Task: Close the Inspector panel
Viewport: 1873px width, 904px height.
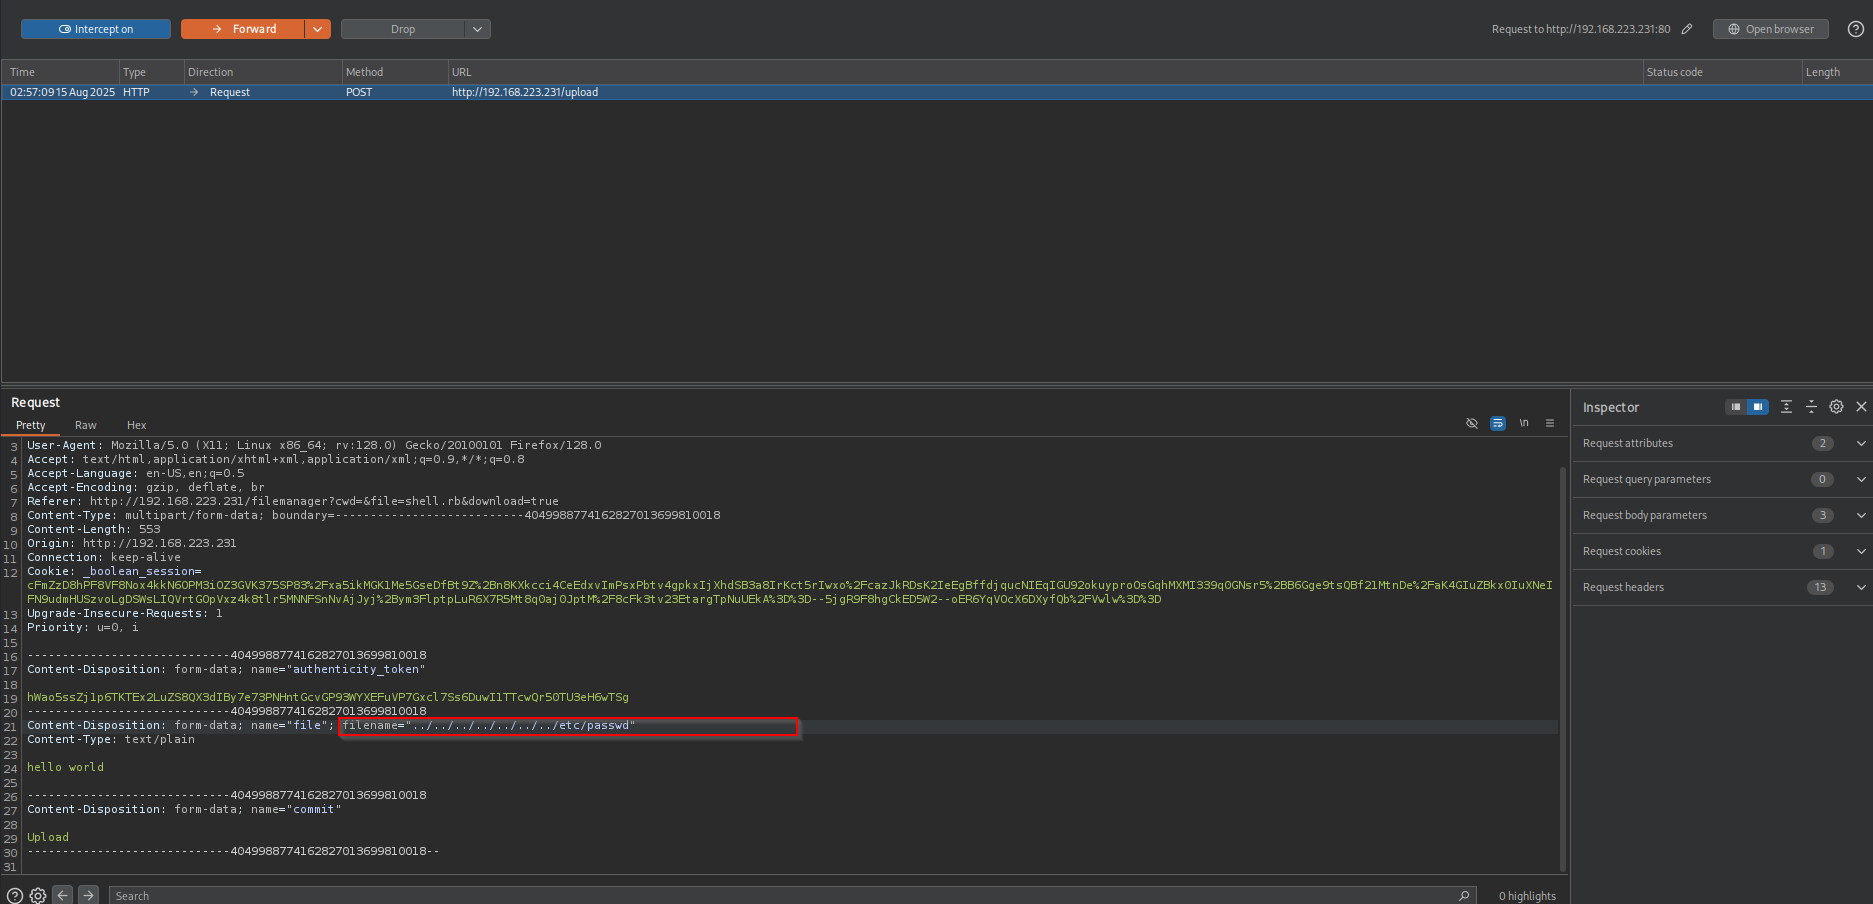Action: click(x=1861, y=407)
